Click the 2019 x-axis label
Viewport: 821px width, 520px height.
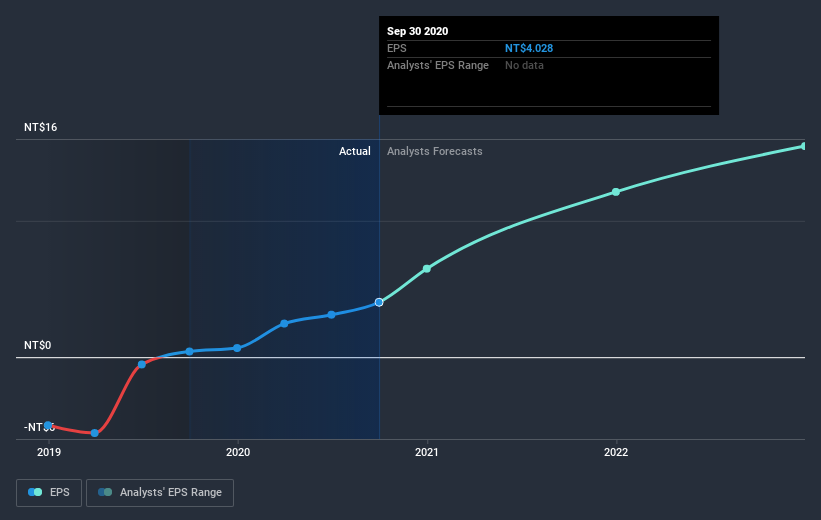click(x=48, y=452)
